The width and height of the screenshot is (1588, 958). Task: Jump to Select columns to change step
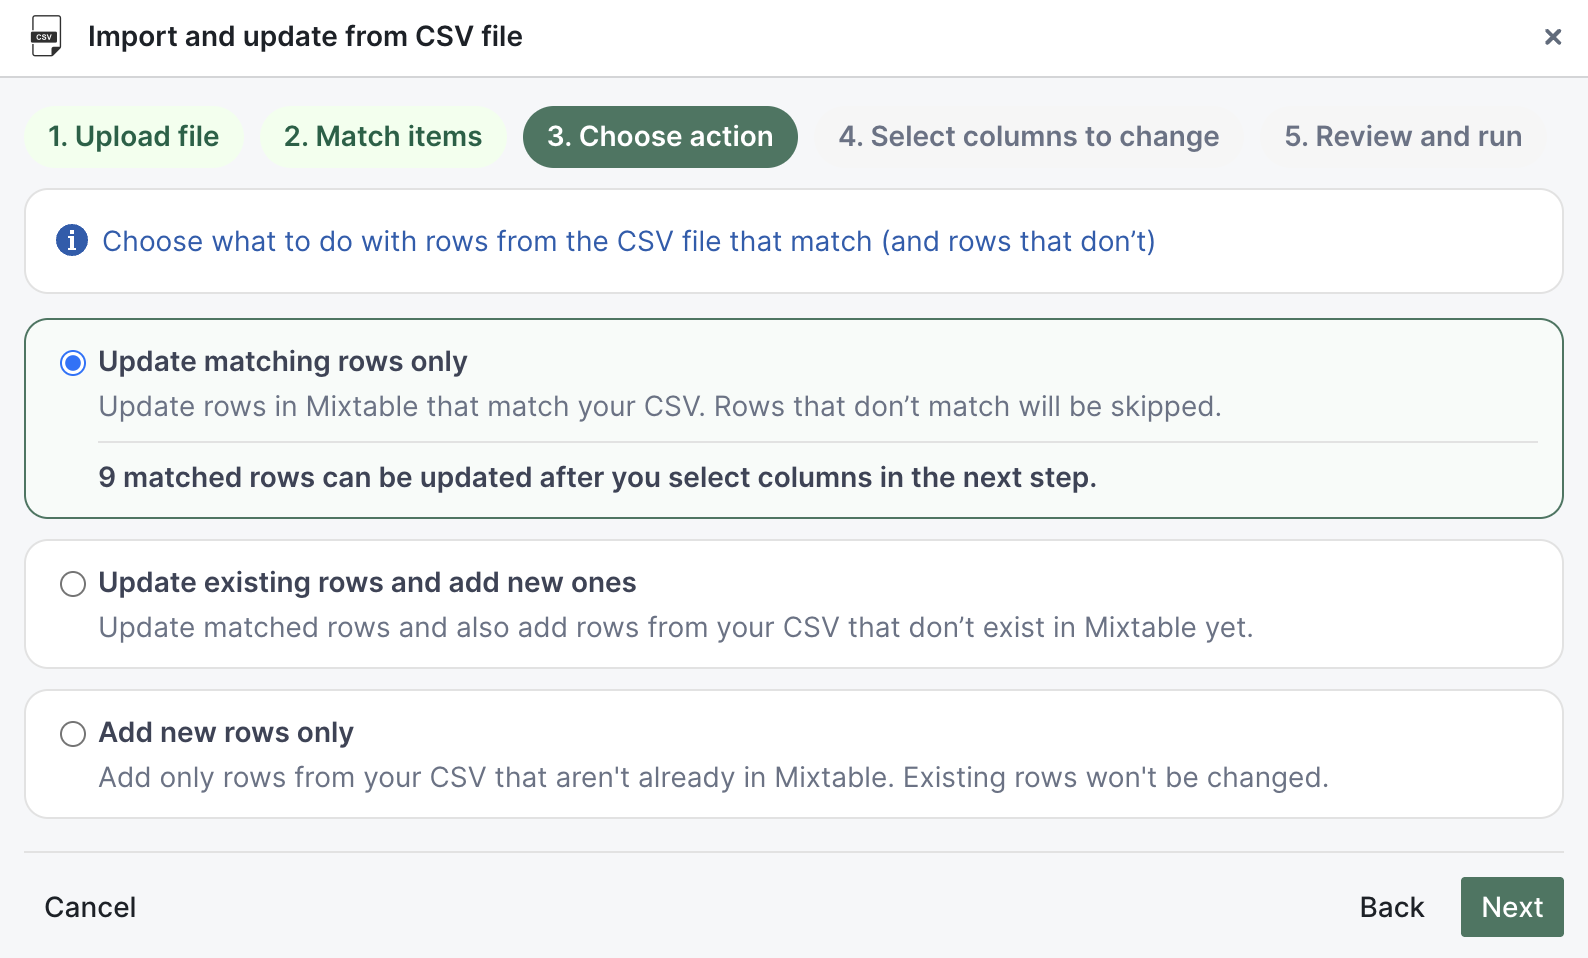[1028, 136]
